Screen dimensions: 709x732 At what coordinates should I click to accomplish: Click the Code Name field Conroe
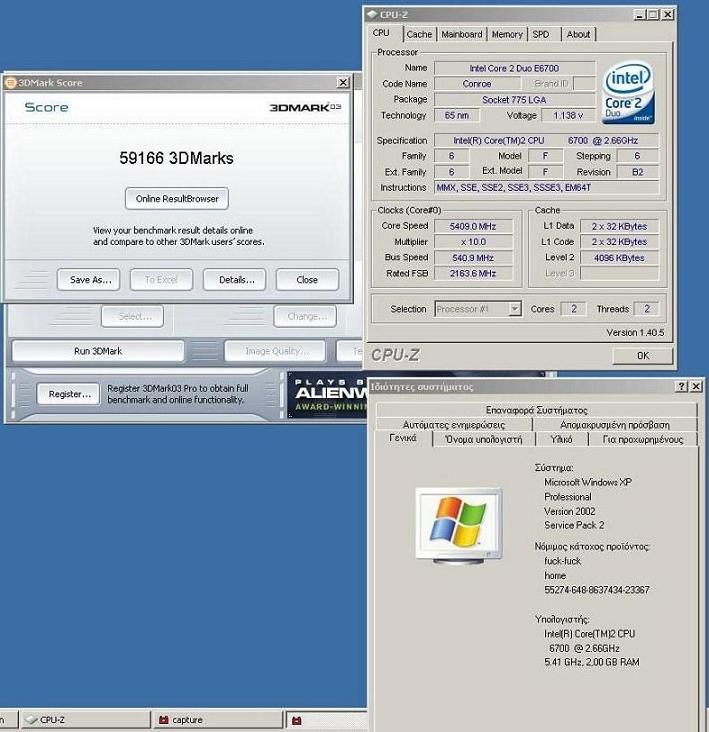[477, 84]
